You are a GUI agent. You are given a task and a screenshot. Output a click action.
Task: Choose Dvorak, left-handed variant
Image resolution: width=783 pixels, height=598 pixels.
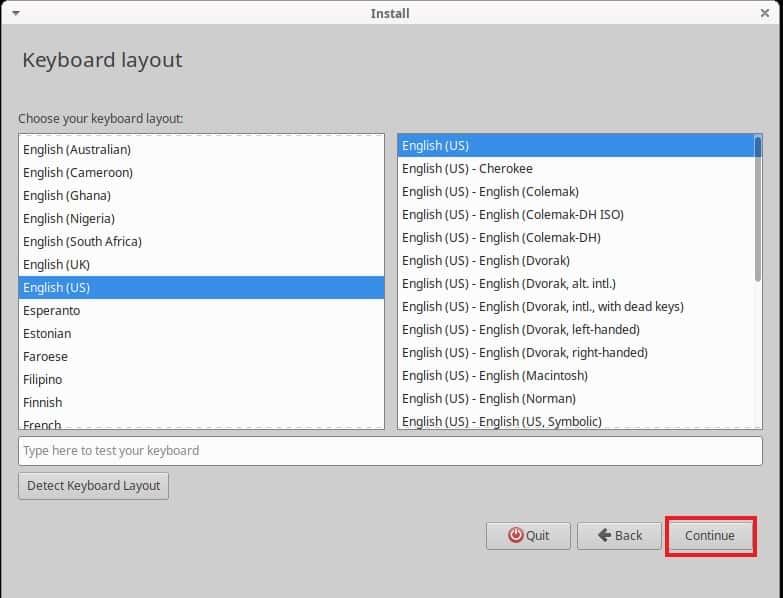(576, 329)
